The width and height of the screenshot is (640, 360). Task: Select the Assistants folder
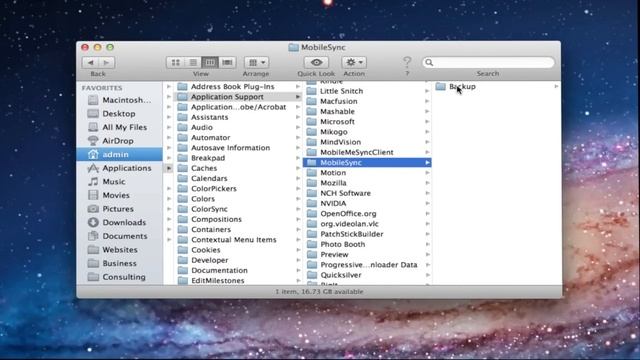238,117
